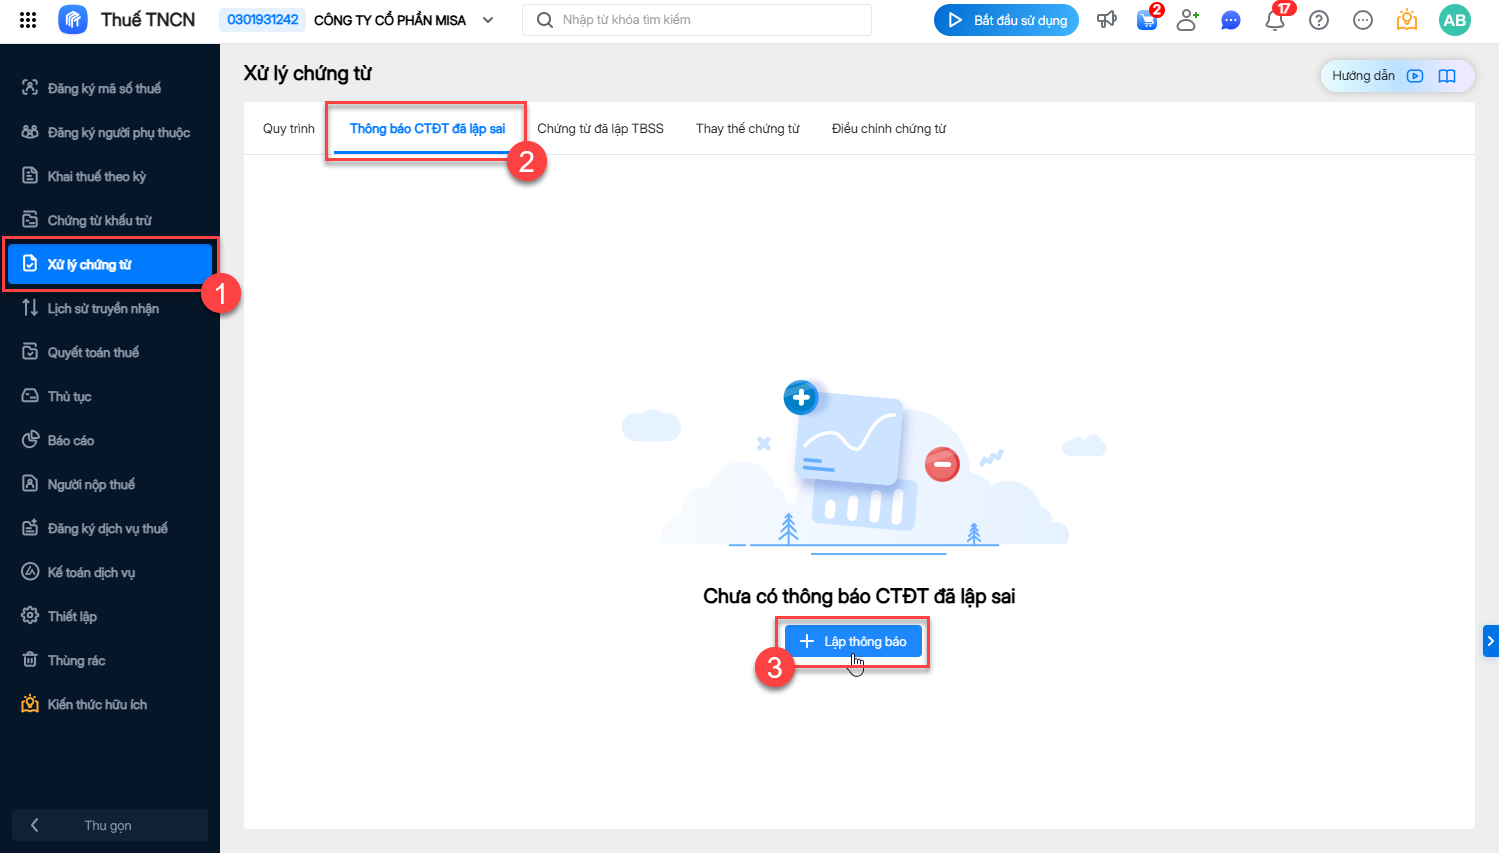Select Xử lý chứng từ menu
Screen dimensions: 1499x853
[110, 264]
